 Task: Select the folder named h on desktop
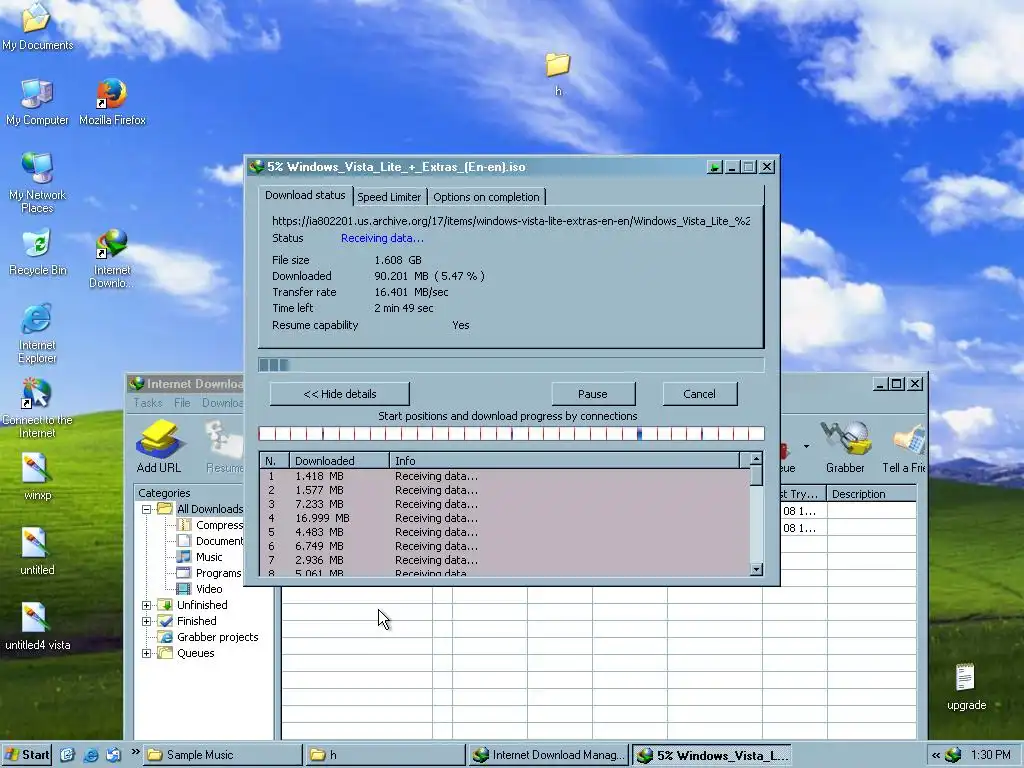[x=558, y=74]
